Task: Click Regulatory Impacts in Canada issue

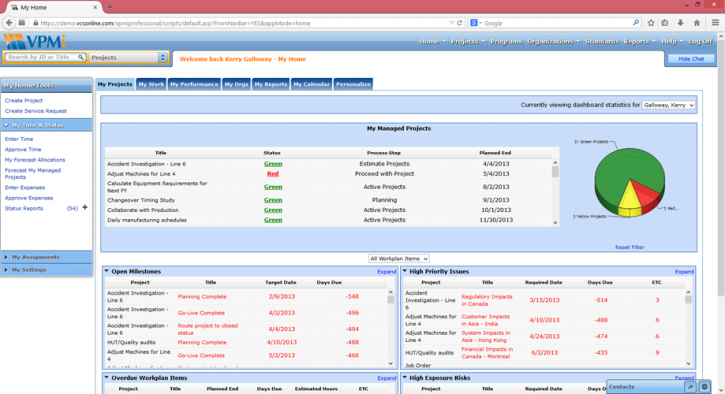Action: [487, 300]
